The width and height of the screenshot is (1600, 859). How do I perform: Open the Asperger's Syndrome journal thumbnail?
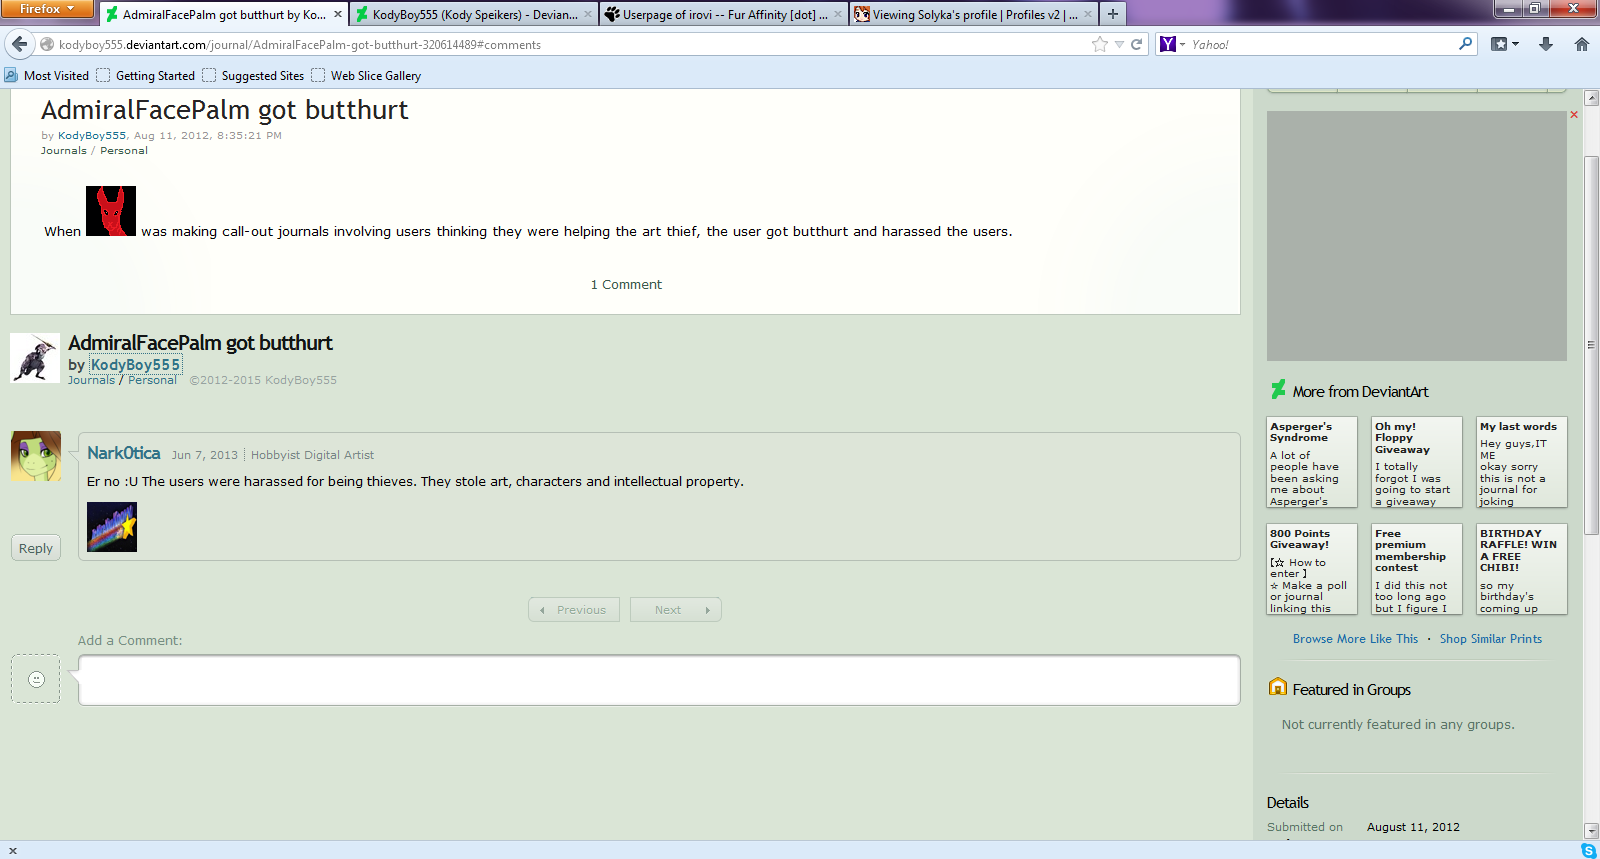tap(1311, 462)
